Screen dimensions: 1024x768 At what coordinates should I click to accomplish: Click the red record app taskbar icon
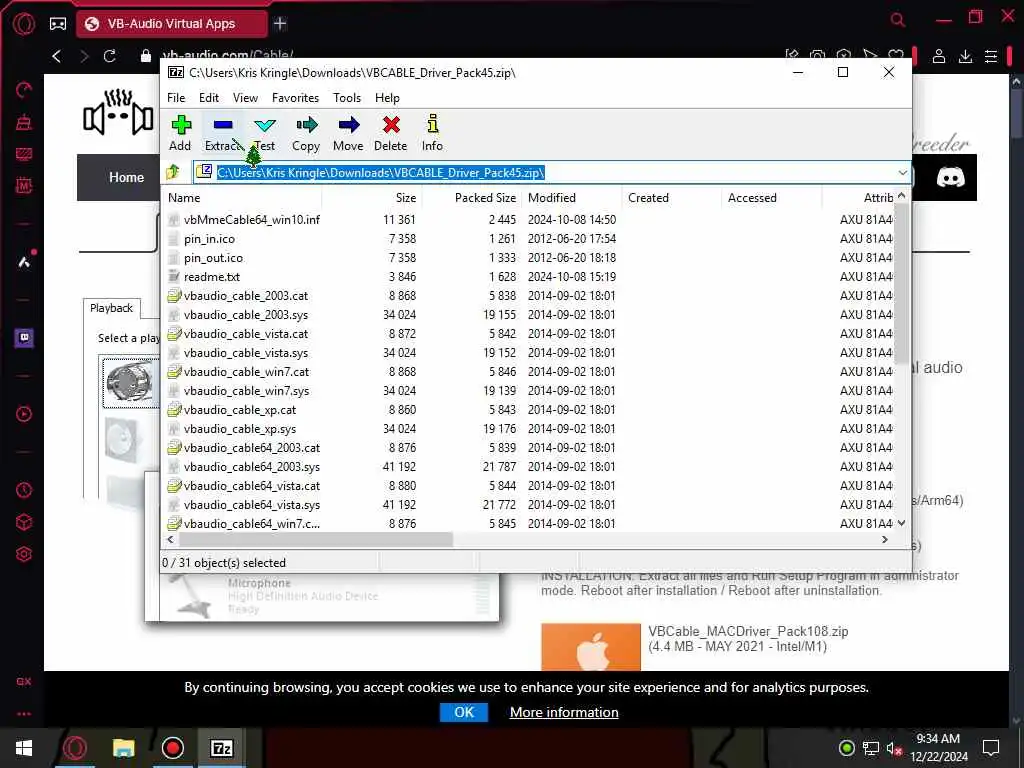click(x=172, y=748)
